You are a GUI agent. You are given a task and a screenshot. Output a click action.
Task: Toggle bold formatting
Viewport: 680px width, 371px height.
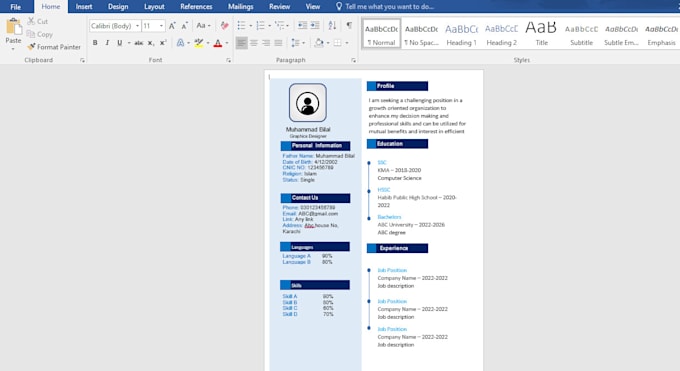coord(95,43)
